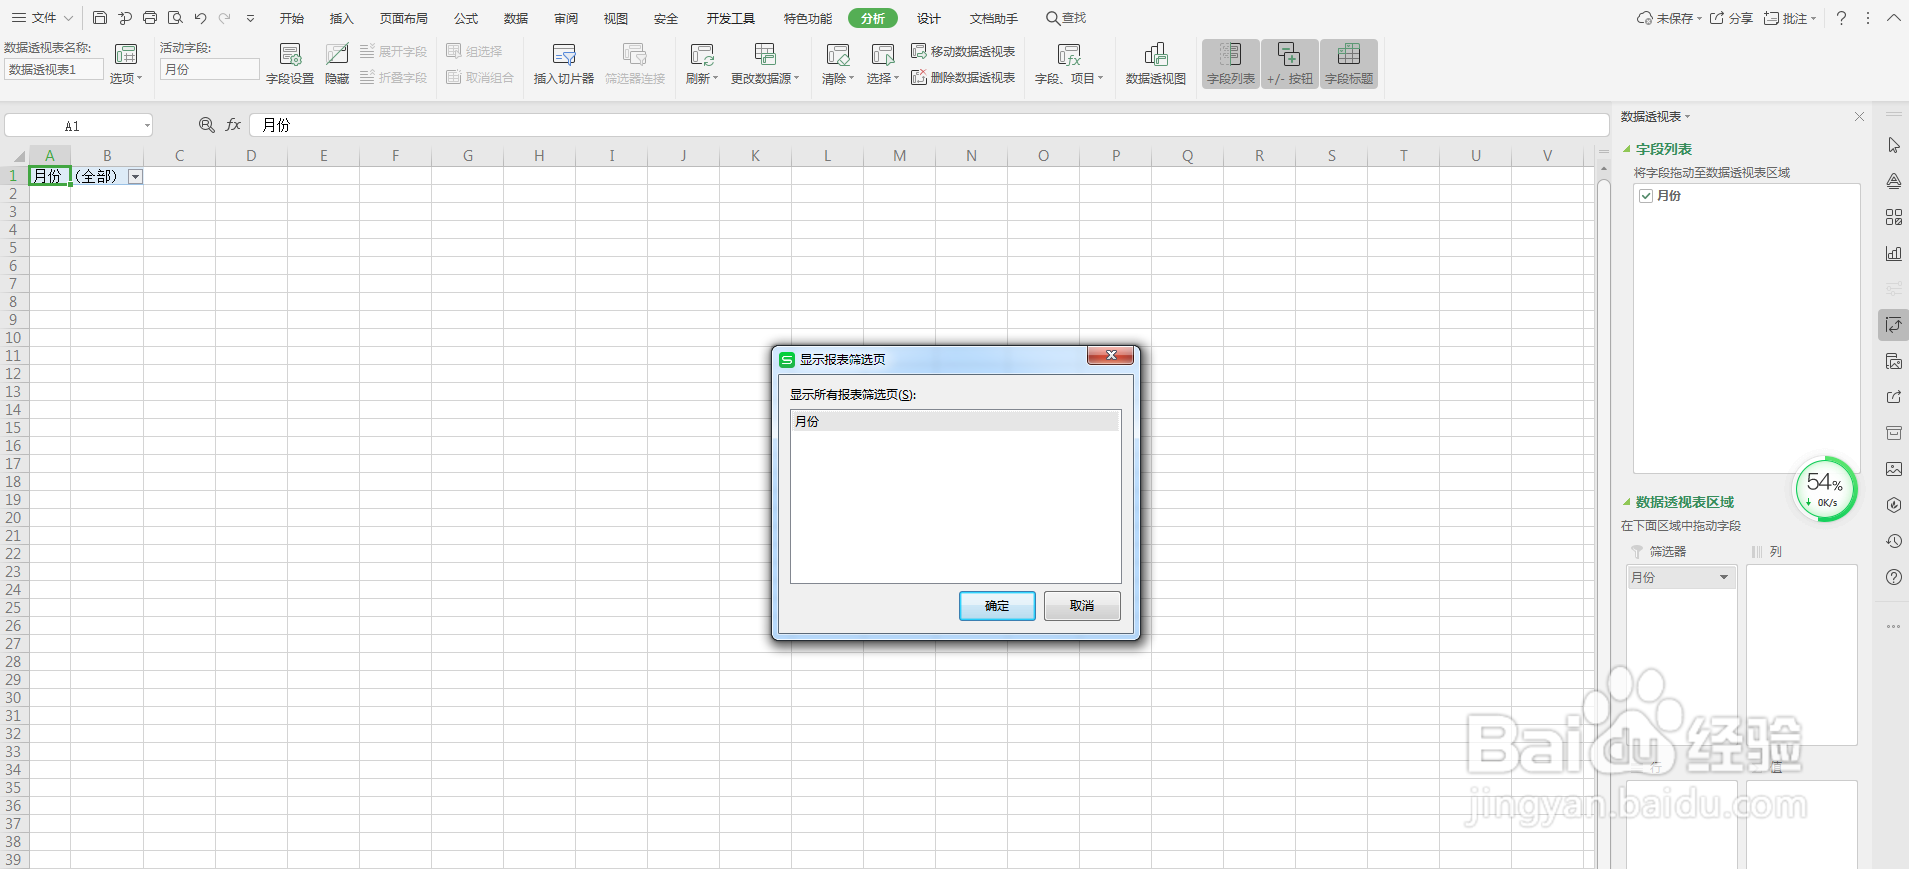Click 移动数据透视表 move pivot table
Image resolution: width=1909 pixels, height=869 pixels.
[x=963, y=51]
